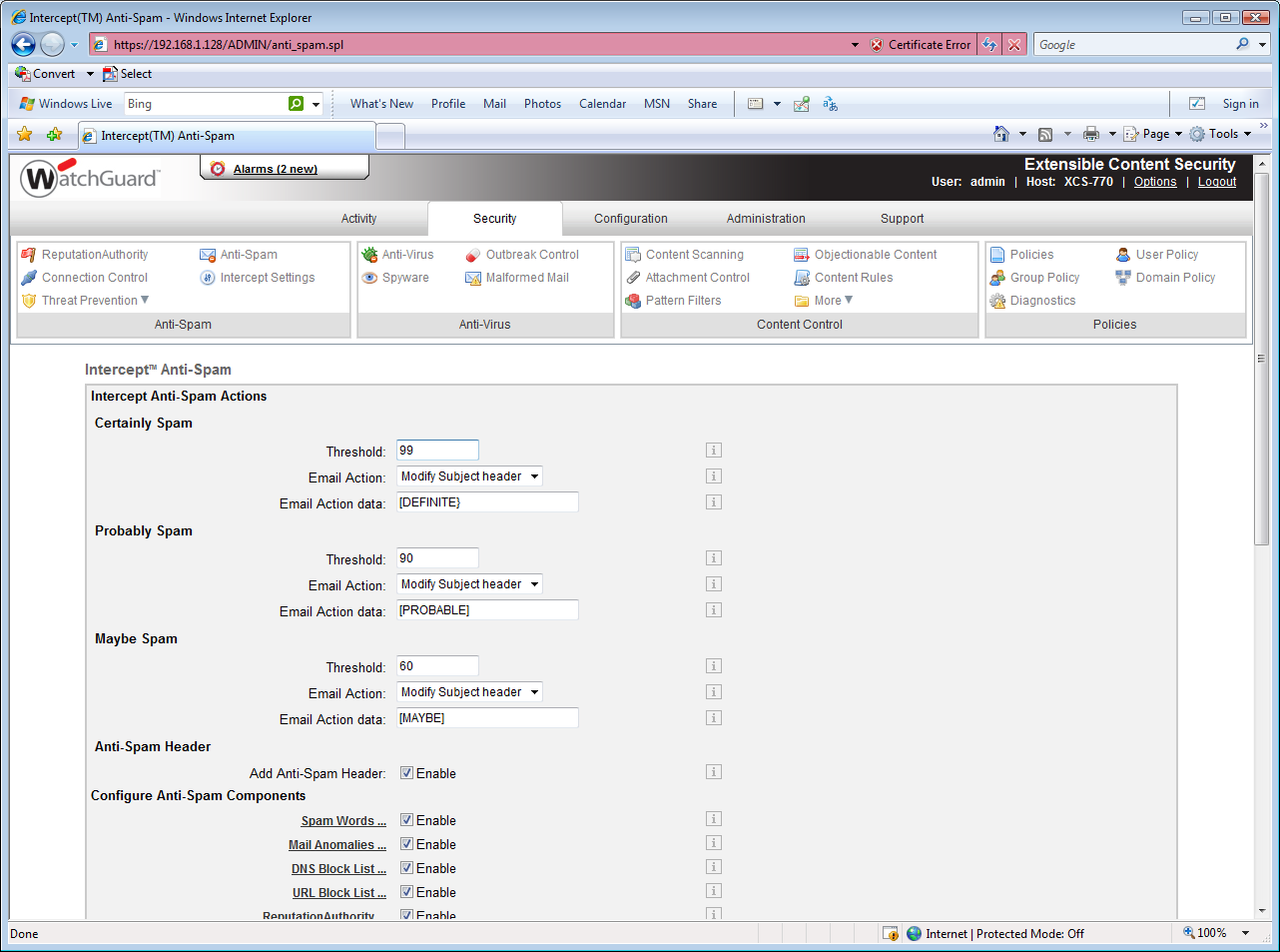Open Probably Spam Email Action dropdown
Image resolution: width=1280 pixels, height=952 pixels.
tap(470, 584)
